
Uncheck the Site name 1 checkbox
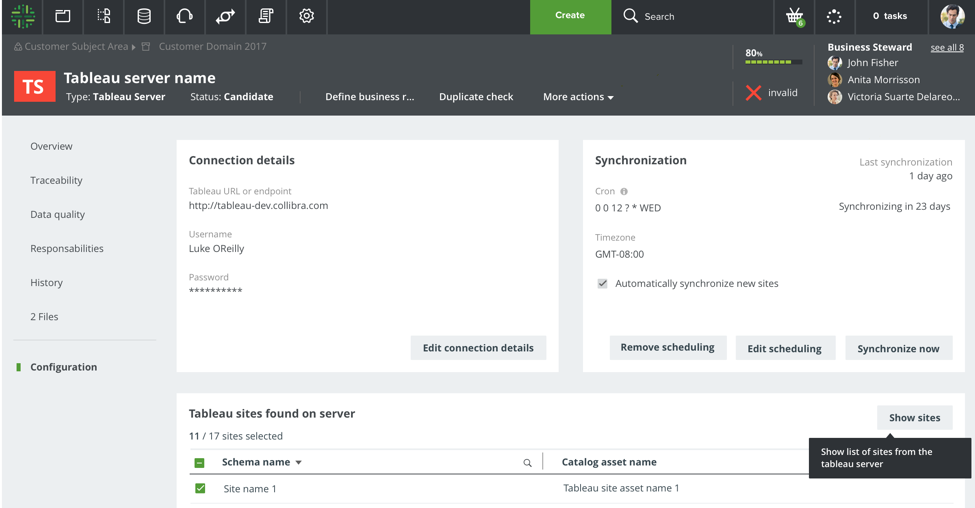point(200,488)
